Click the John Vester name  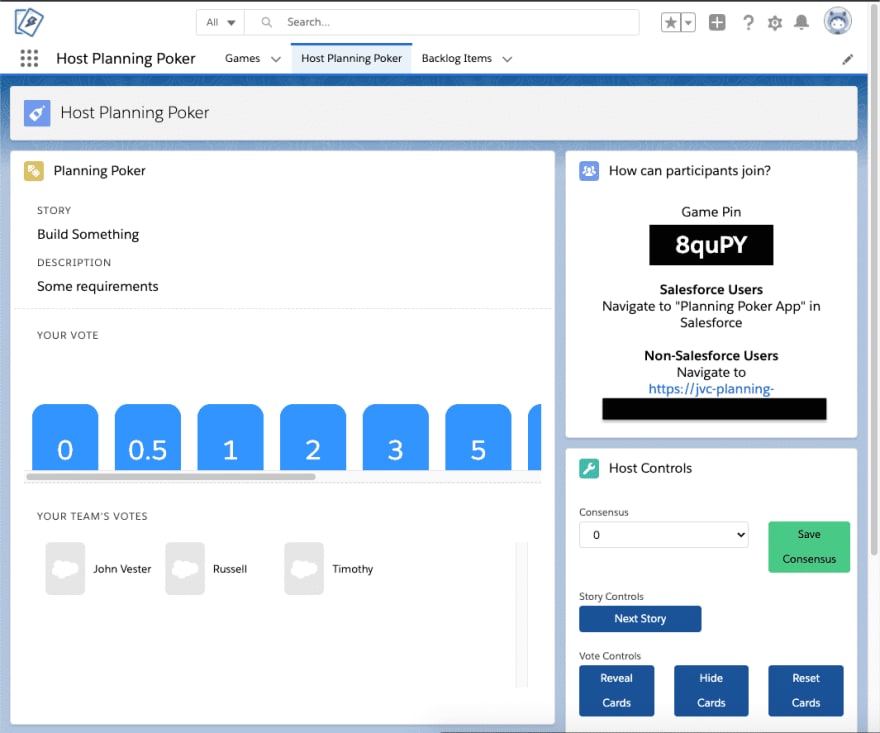pos(122,569)
